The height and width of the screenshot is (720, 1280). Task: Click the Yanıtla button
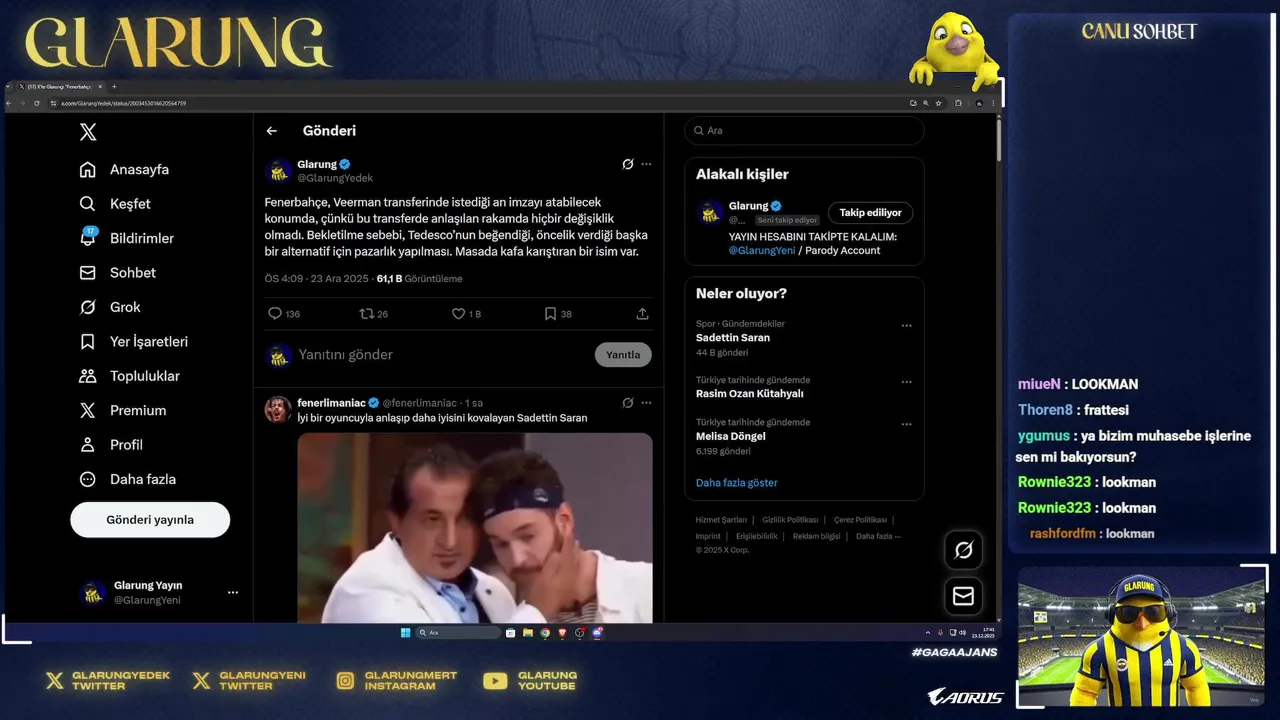point(623,355)
